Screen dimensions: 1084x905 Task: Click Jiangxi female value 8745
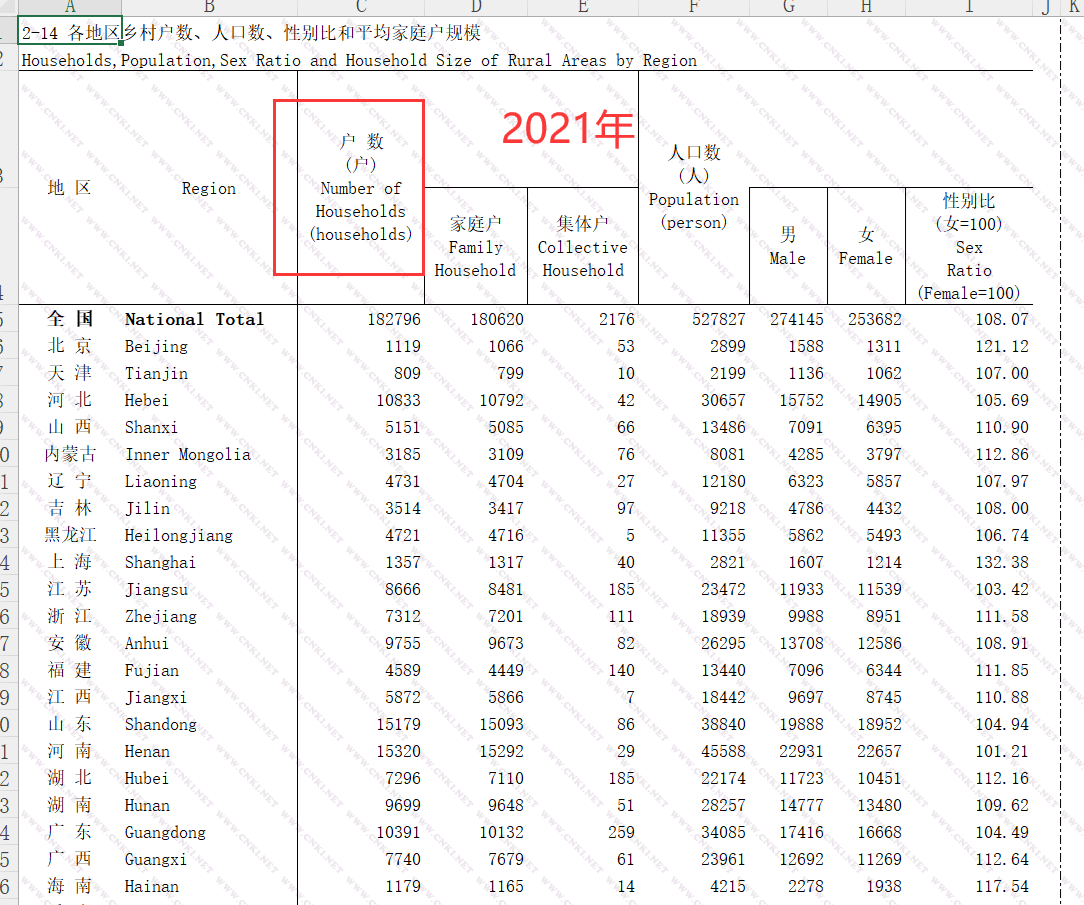point(884,697)
